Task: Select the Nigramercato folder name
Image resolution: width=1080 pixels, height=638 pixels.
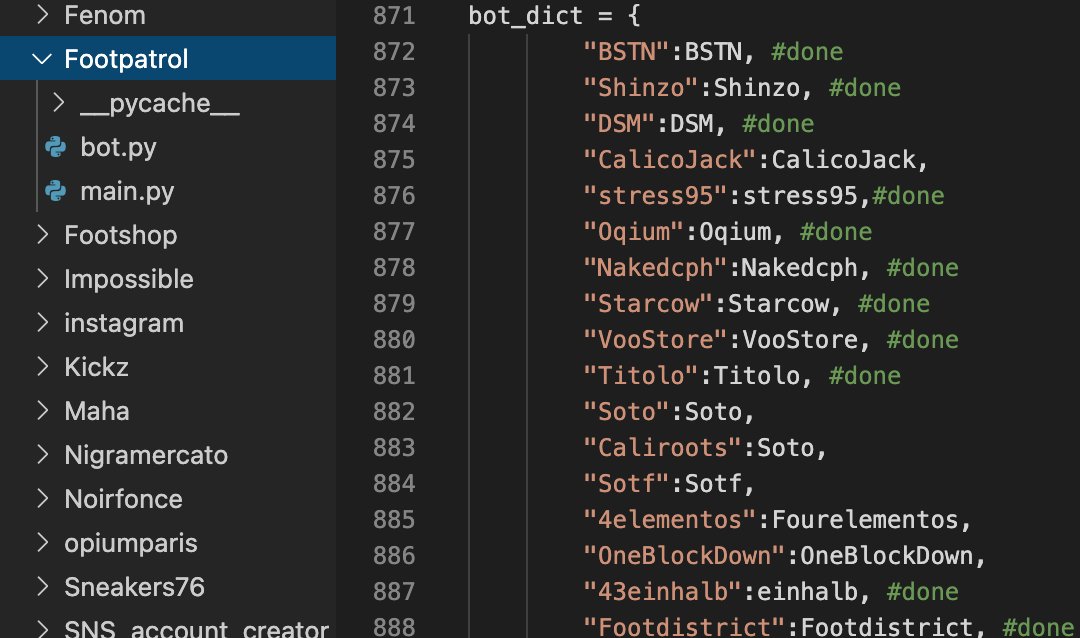Action: coord(146,455)
